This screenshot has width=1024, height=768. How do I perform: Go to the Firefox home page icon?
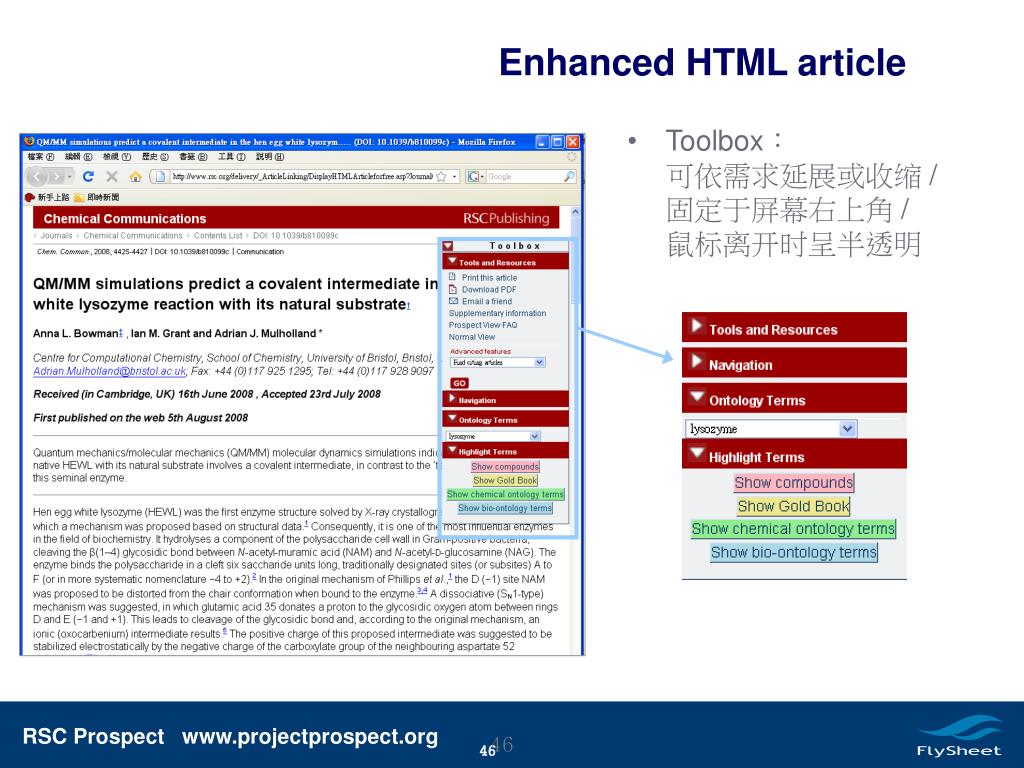pos(135,176)
